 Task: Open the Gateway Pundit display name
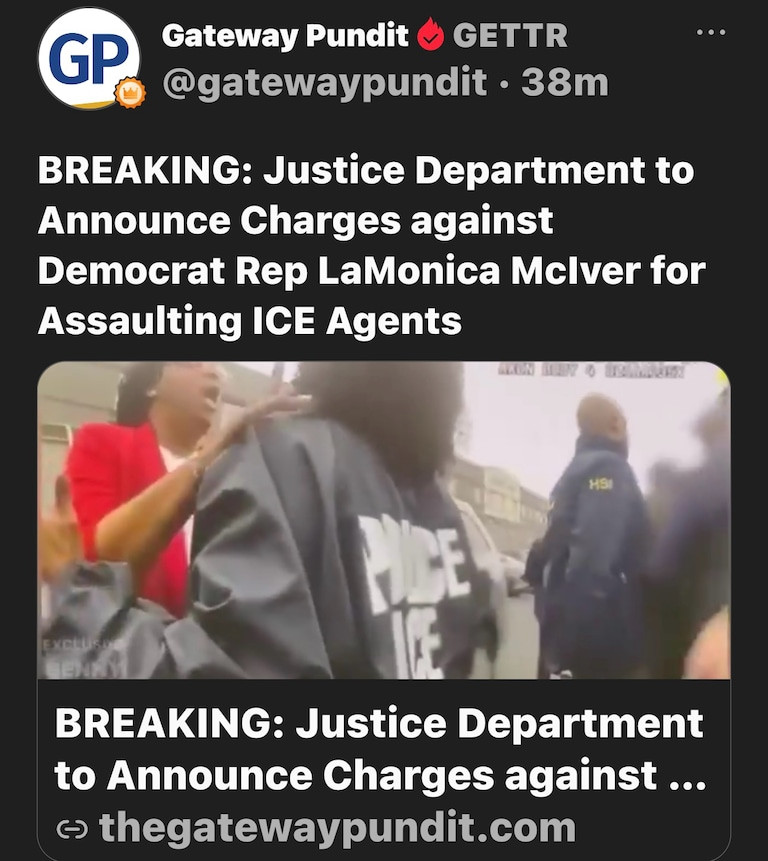[x=285, y=36]
